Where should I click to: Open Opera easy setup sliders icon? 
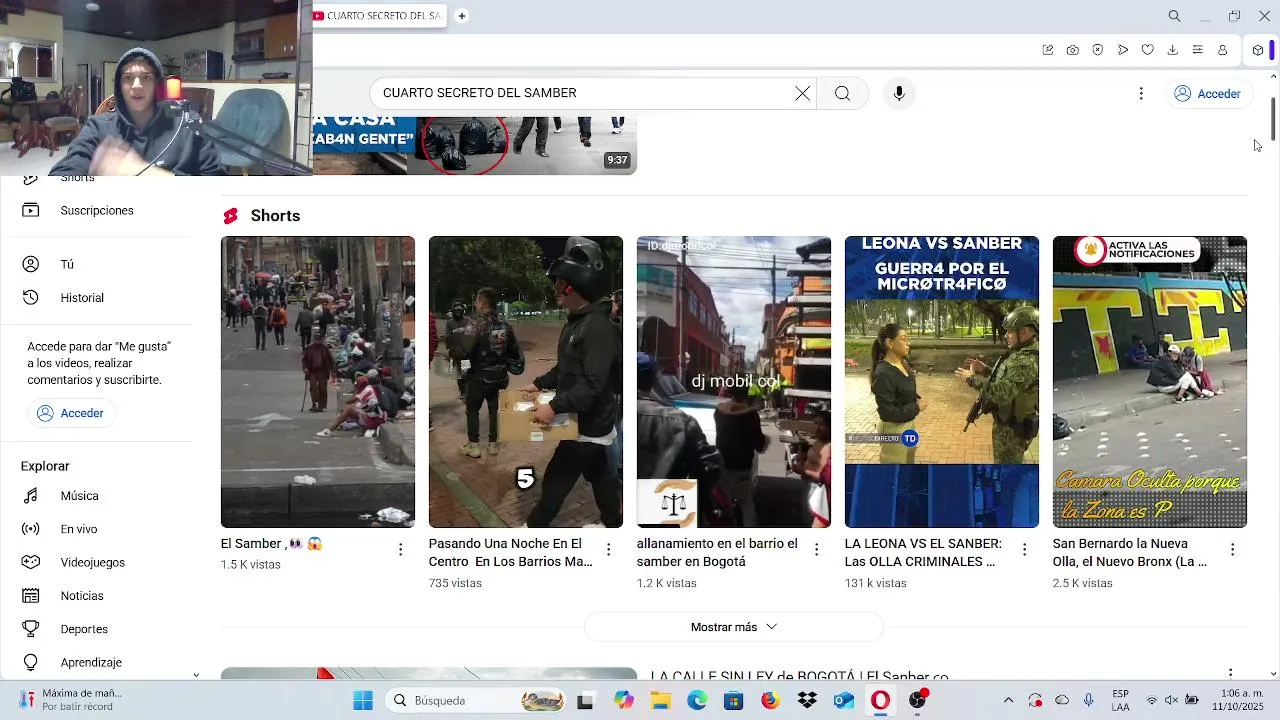(x=1197, y=50)
